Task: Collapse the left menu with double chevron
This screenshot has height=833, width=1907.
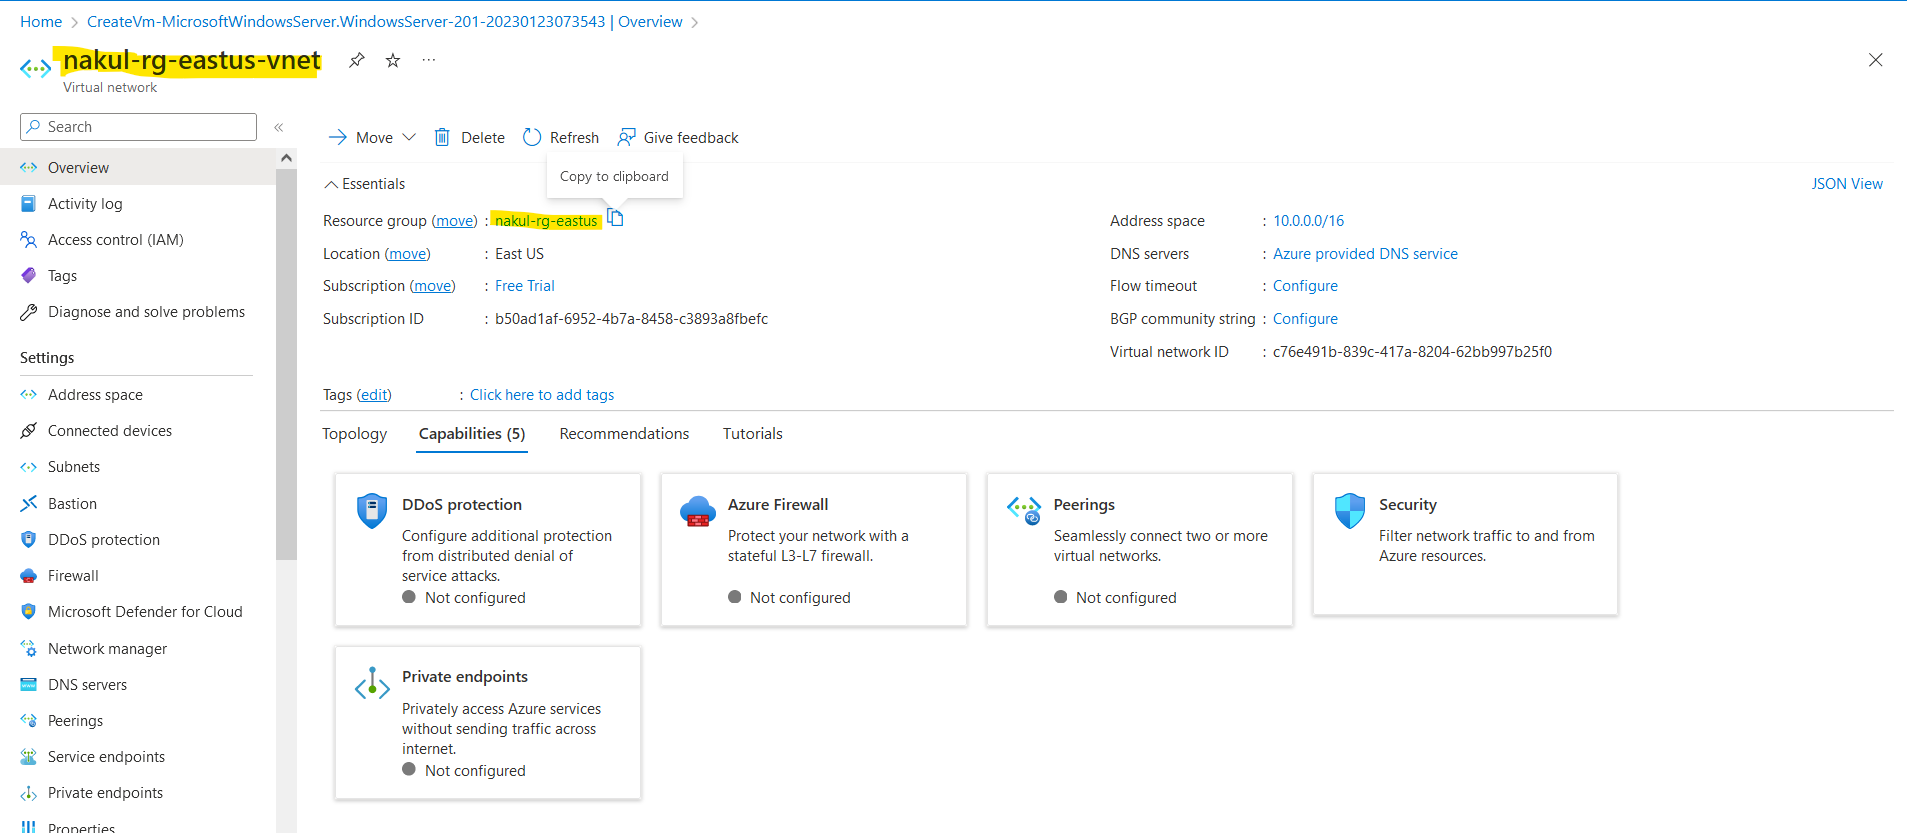Action: click(279, 127)
